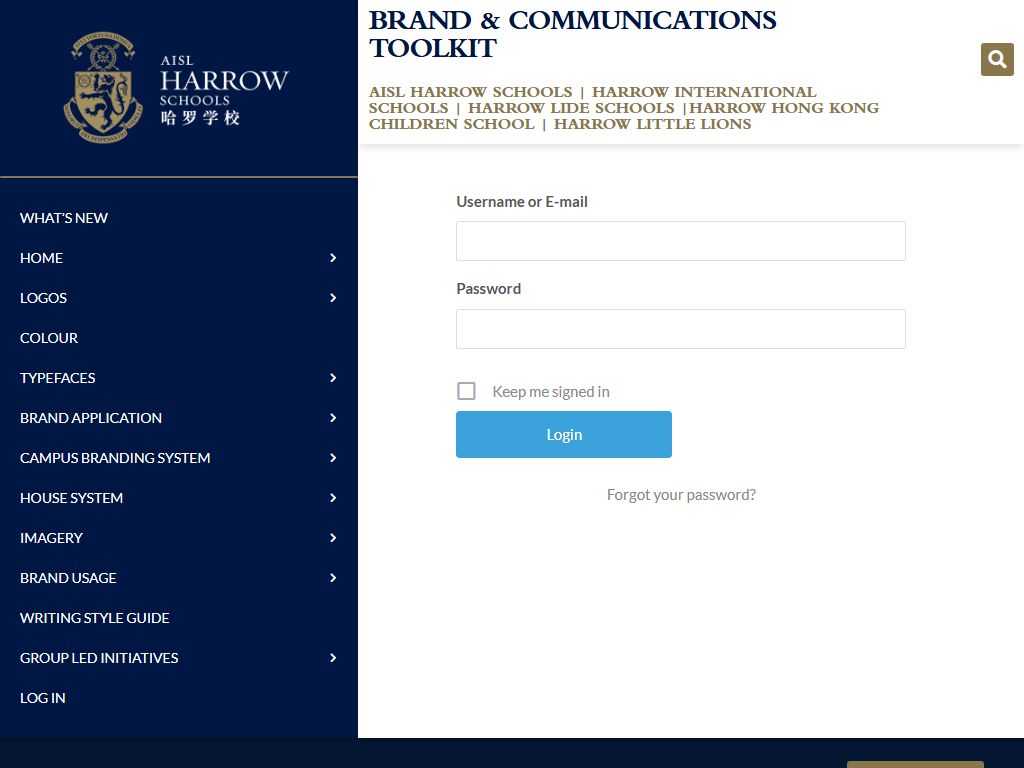
Task: Focus the Password input field
Action: tap(680, 328)
